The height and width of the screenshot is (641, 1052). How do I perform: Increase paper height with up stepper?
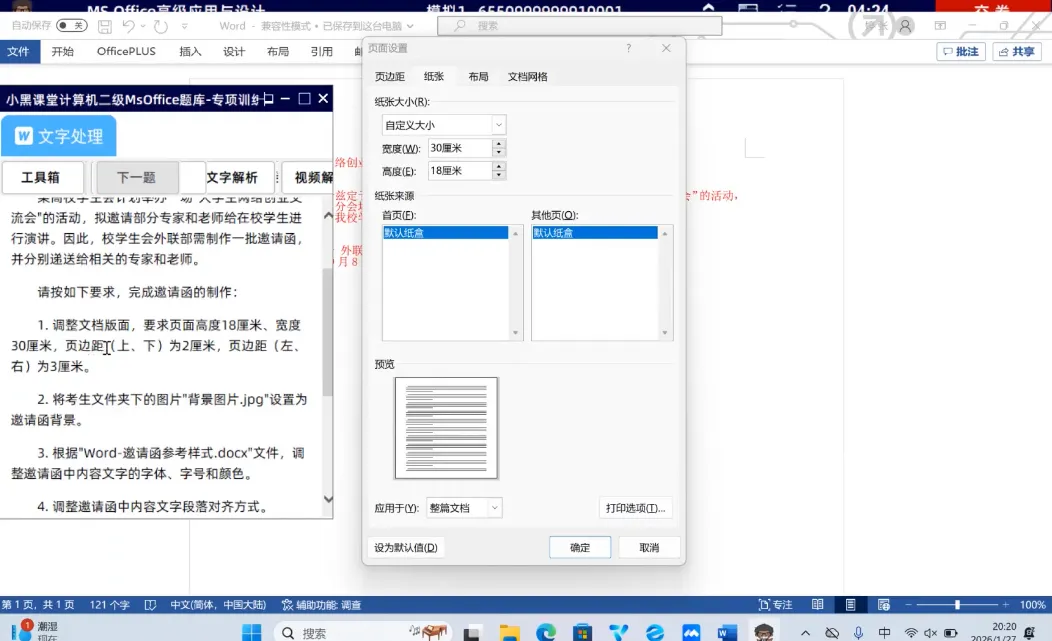(x=498, y=166)
